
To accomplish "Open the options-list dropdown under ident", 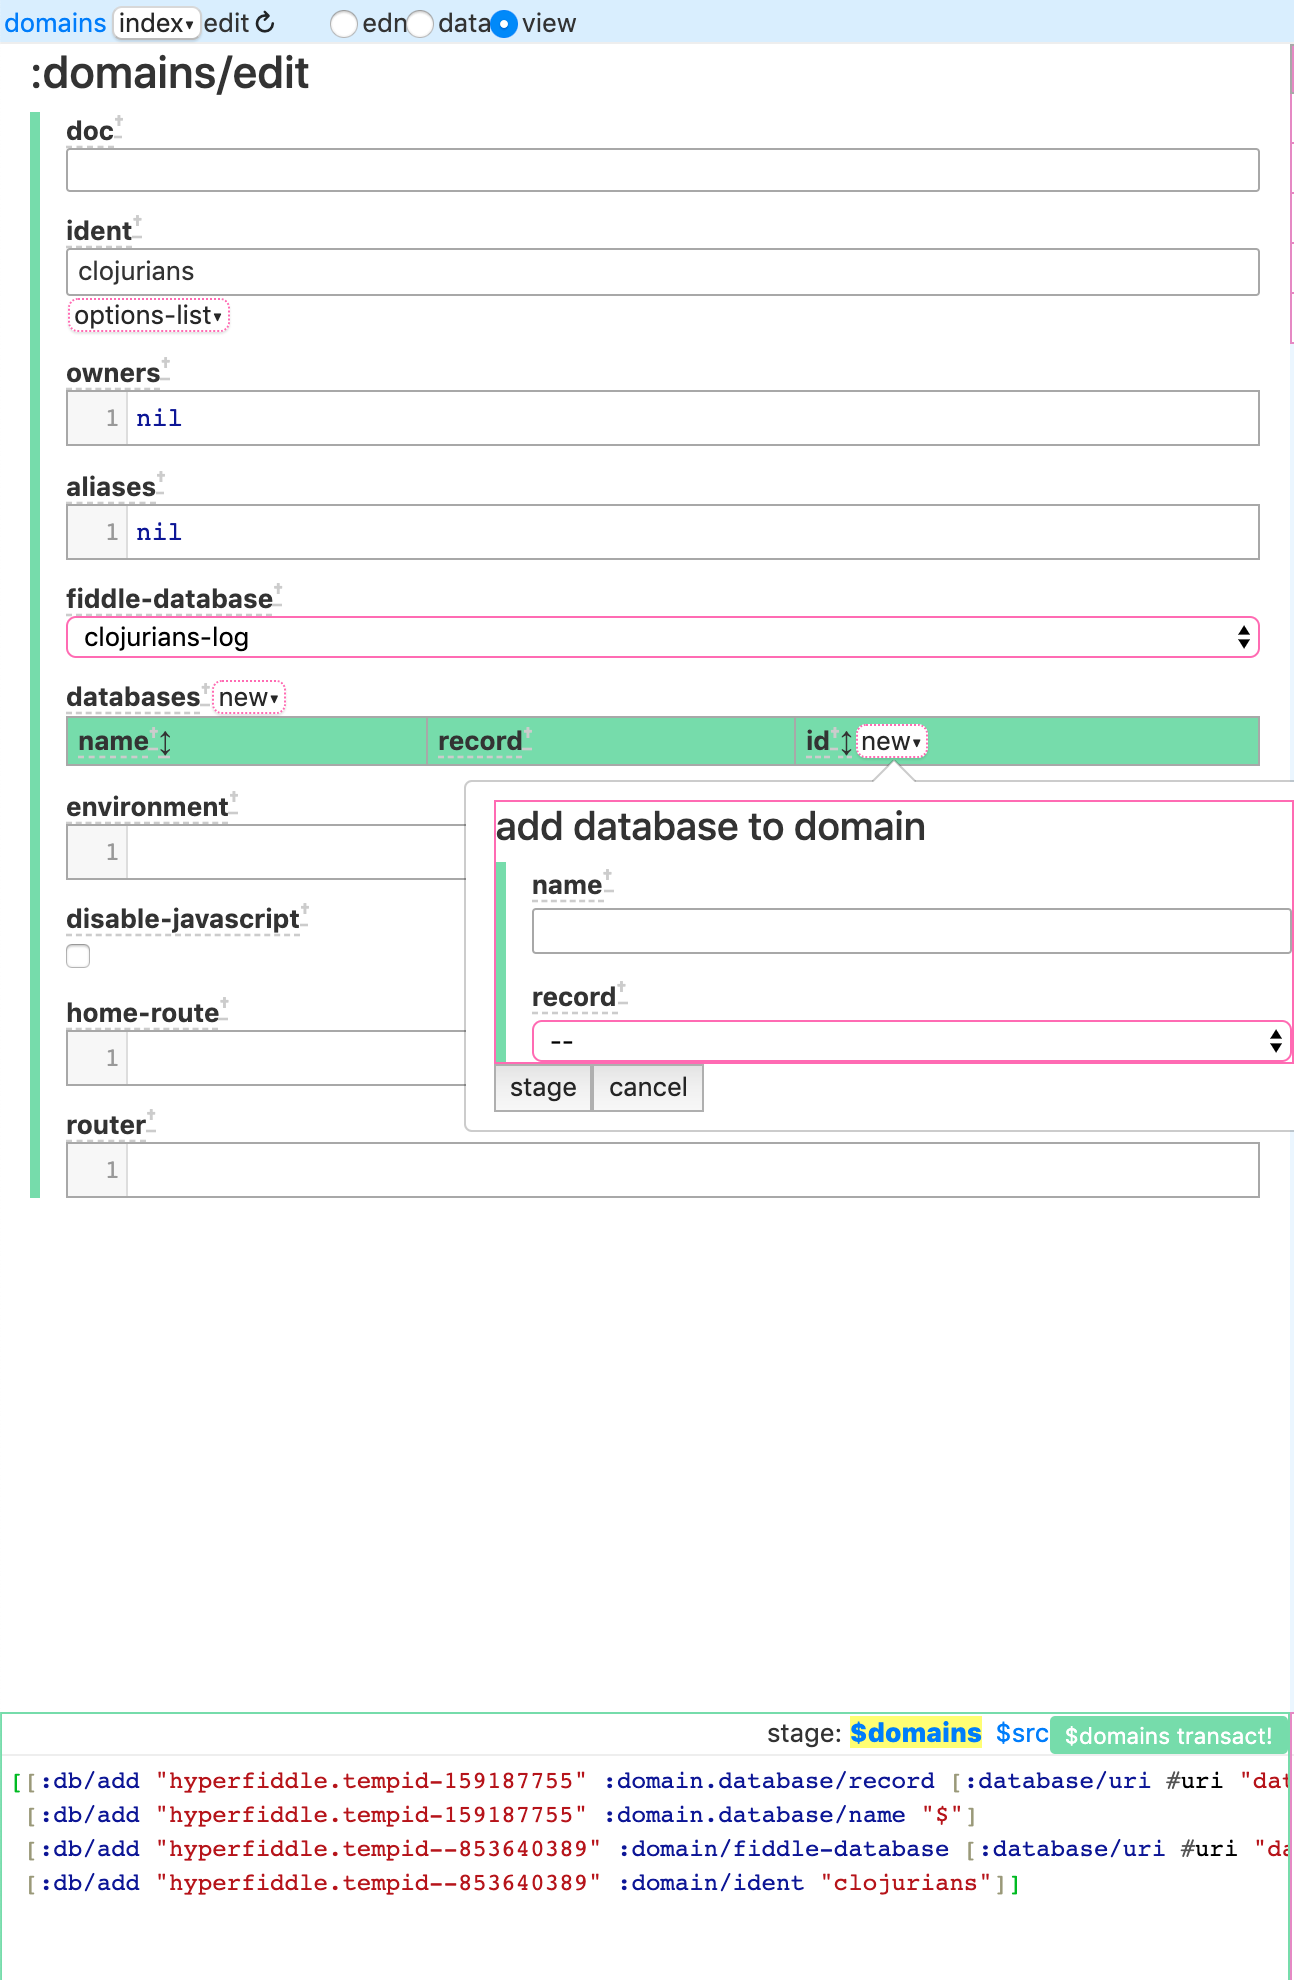I will tap(148, 316).
